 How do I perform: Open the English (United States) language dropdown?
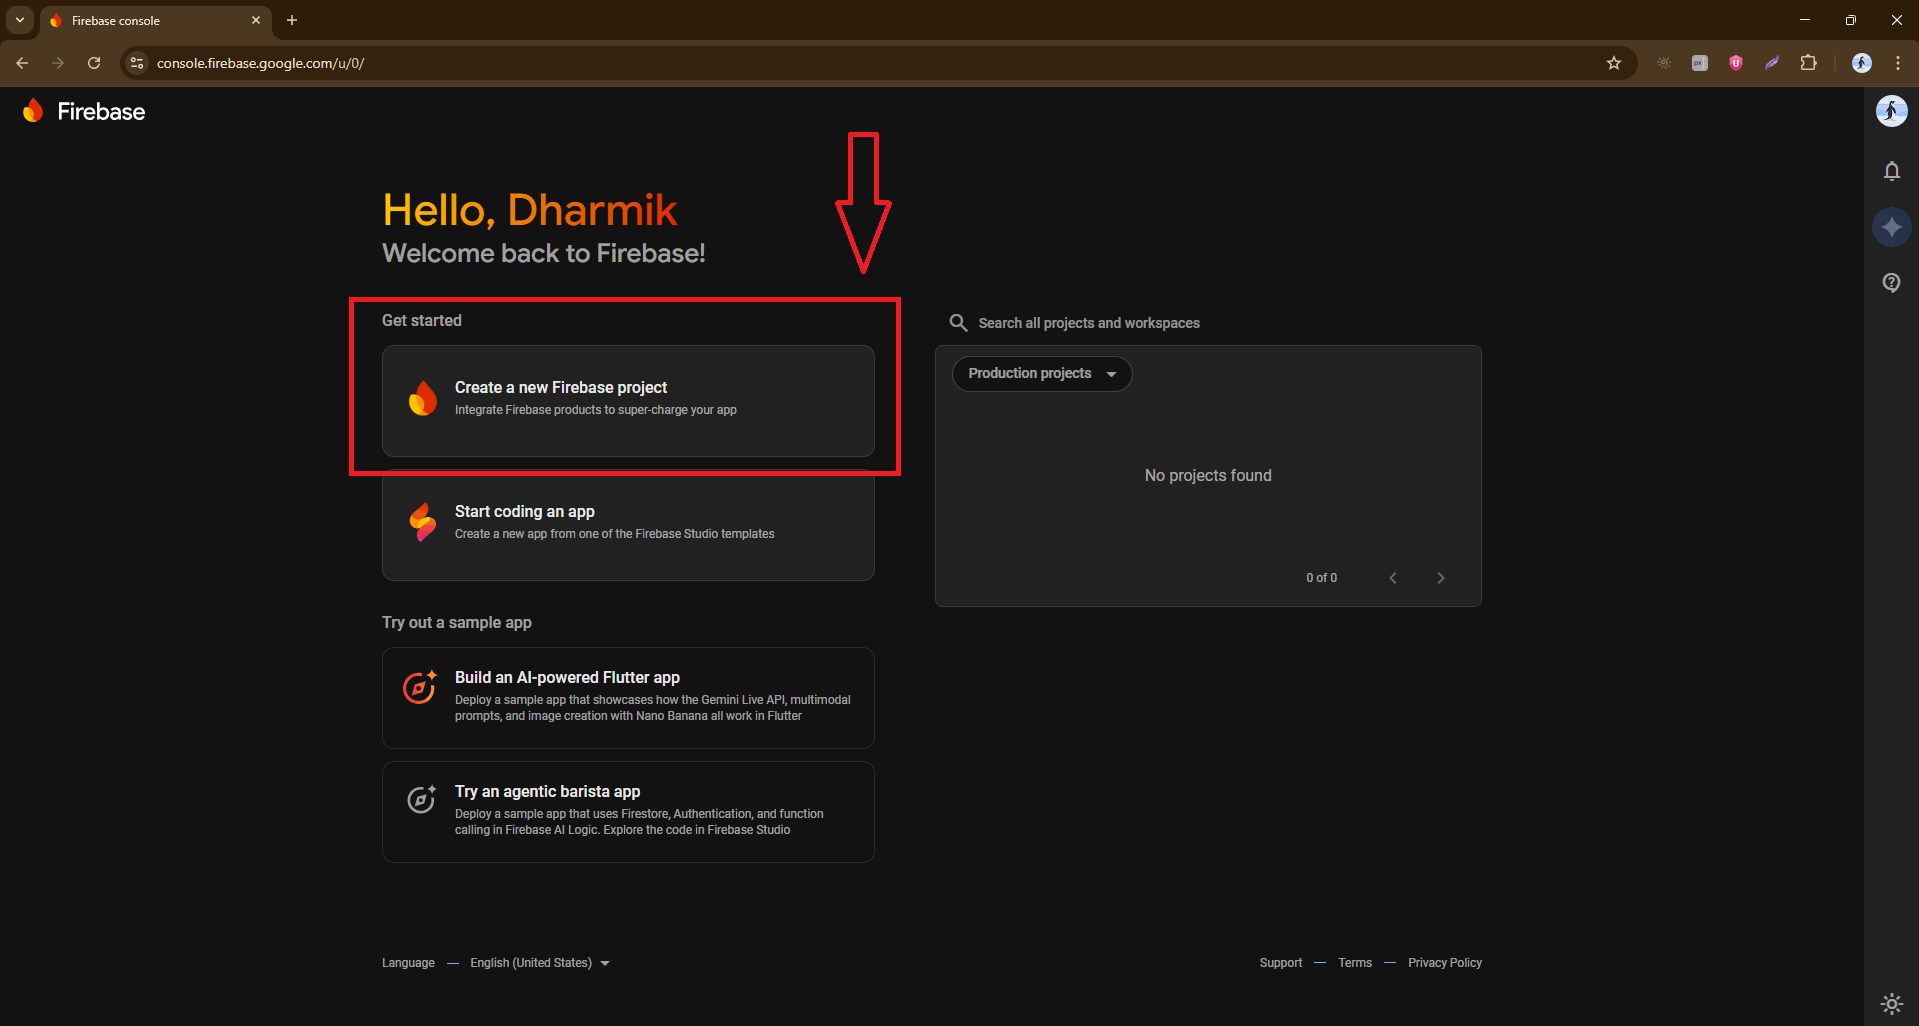(540, 963)
